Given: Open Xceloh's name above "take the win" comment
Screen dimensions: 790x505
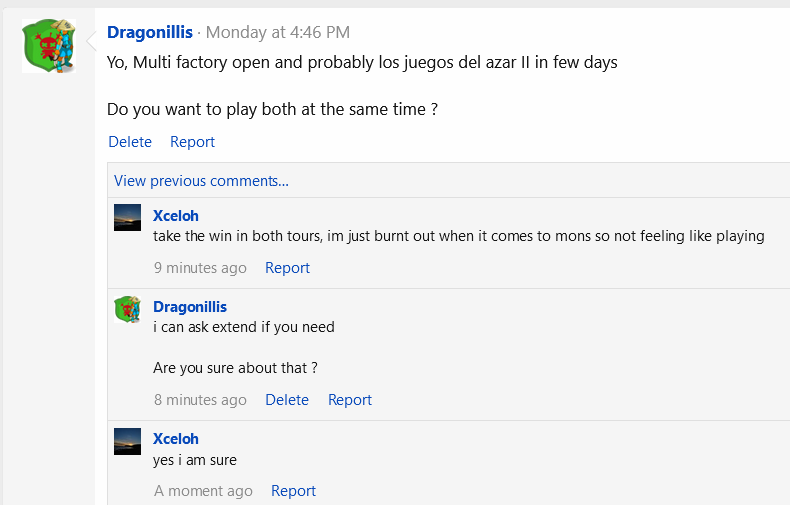Looking at the screenshot, I should coord(176,215).
